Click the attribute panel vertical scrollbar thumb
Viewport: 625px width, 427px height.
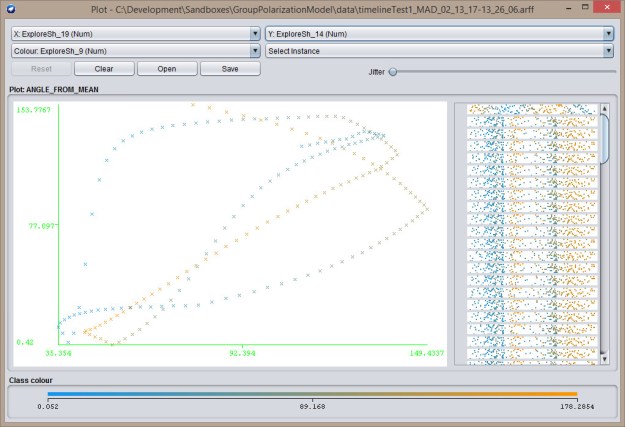click(604, 138)
